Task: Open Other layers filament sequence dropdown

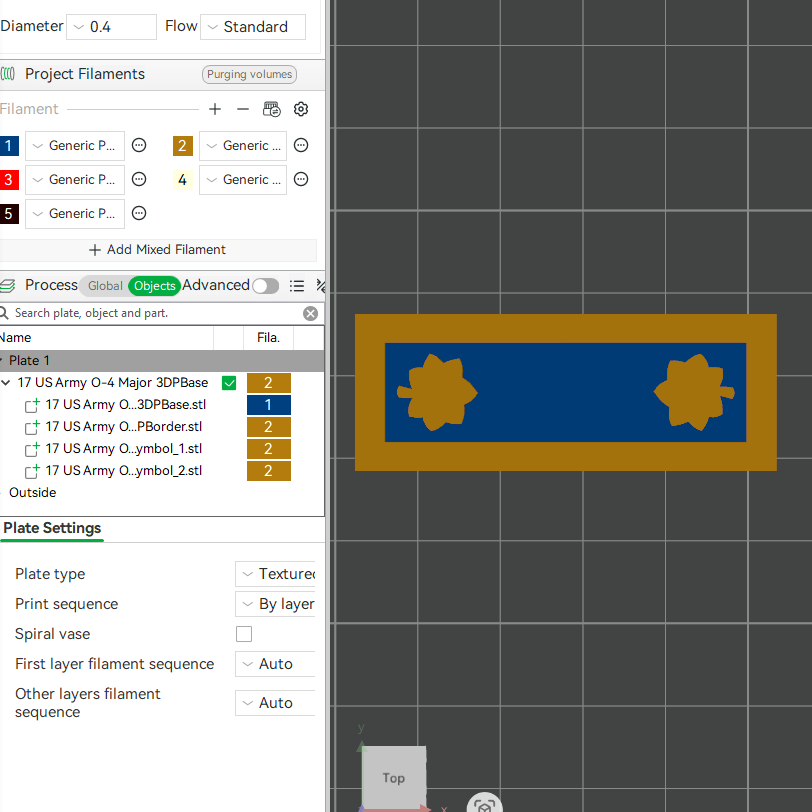Action: [275, 703]
